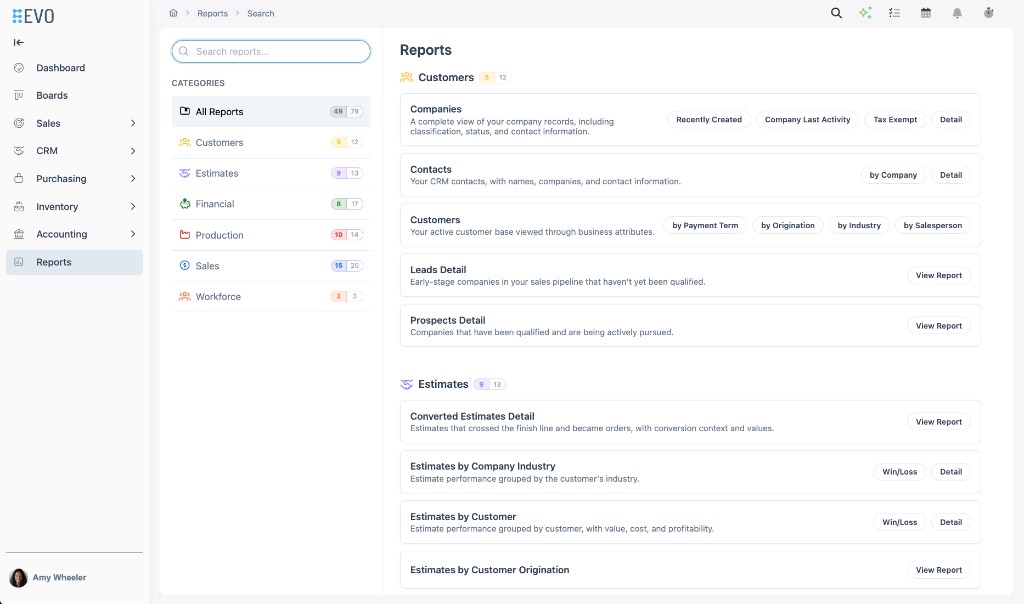
Task: Open Boards in the sidebar
Action: point(74,95)
